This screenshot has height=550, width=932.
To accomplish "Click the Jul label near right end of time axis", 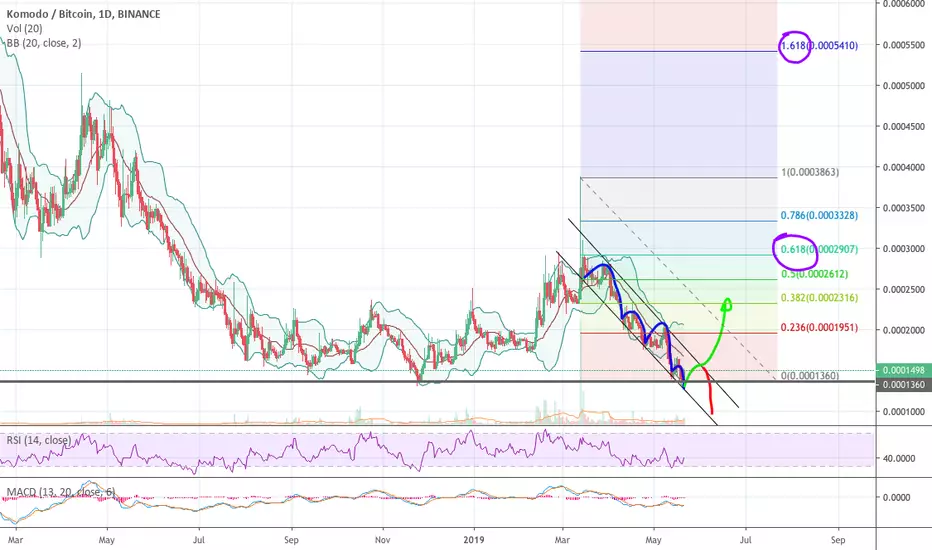I will 745,540.
